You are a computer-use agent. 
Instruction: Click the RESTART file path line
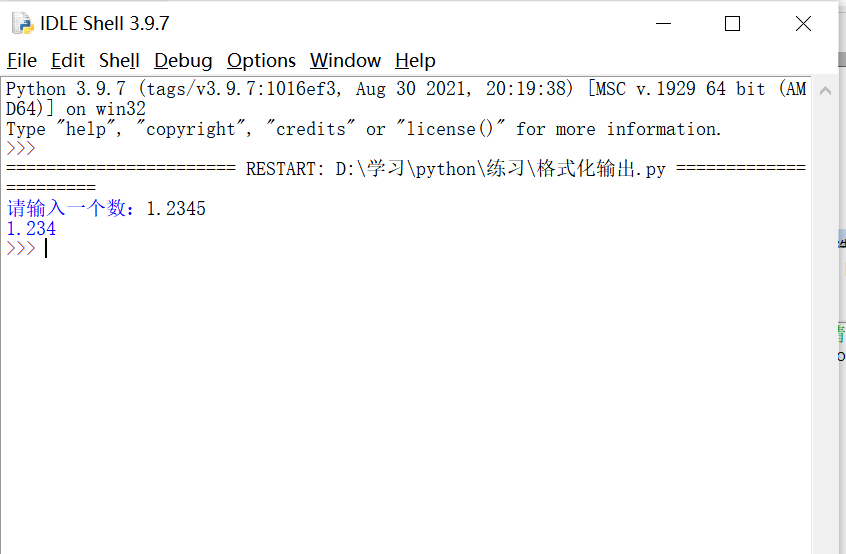(x=406, y=169)
